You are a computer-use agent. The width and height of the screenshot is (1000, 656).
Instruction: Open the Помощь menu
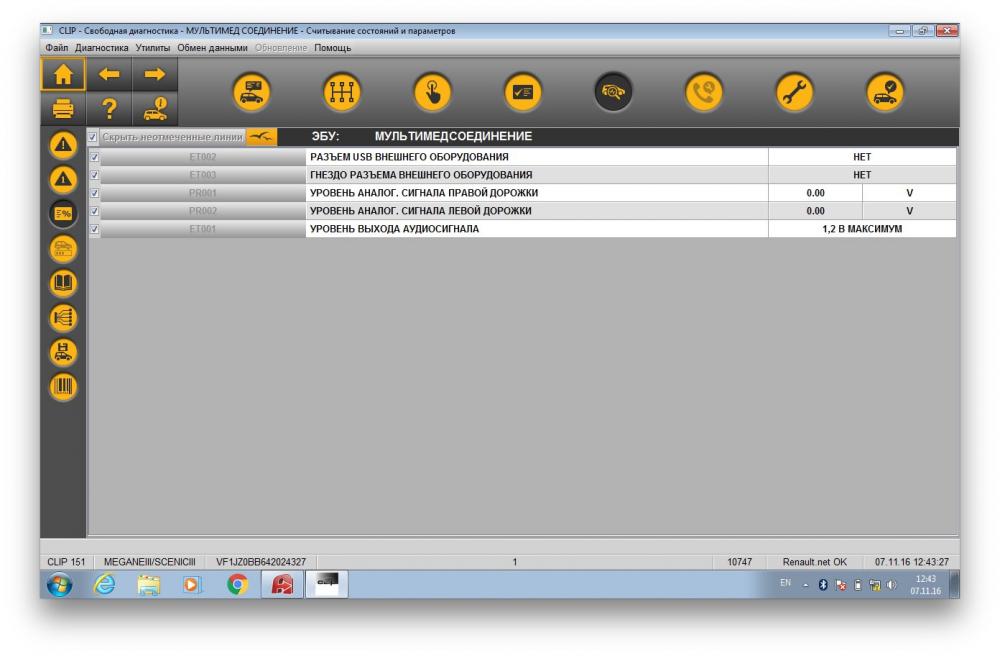click(332, 48)
